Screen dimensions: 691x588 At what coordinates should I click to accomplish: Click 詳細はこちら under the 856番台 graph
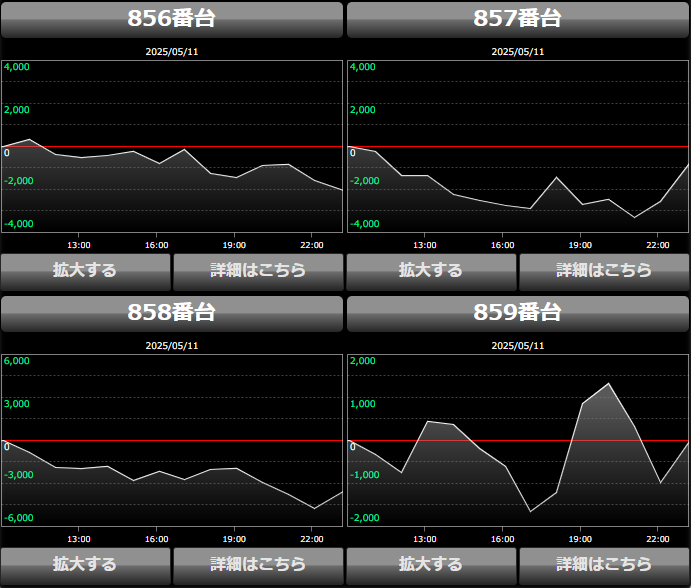pos(258,272)
